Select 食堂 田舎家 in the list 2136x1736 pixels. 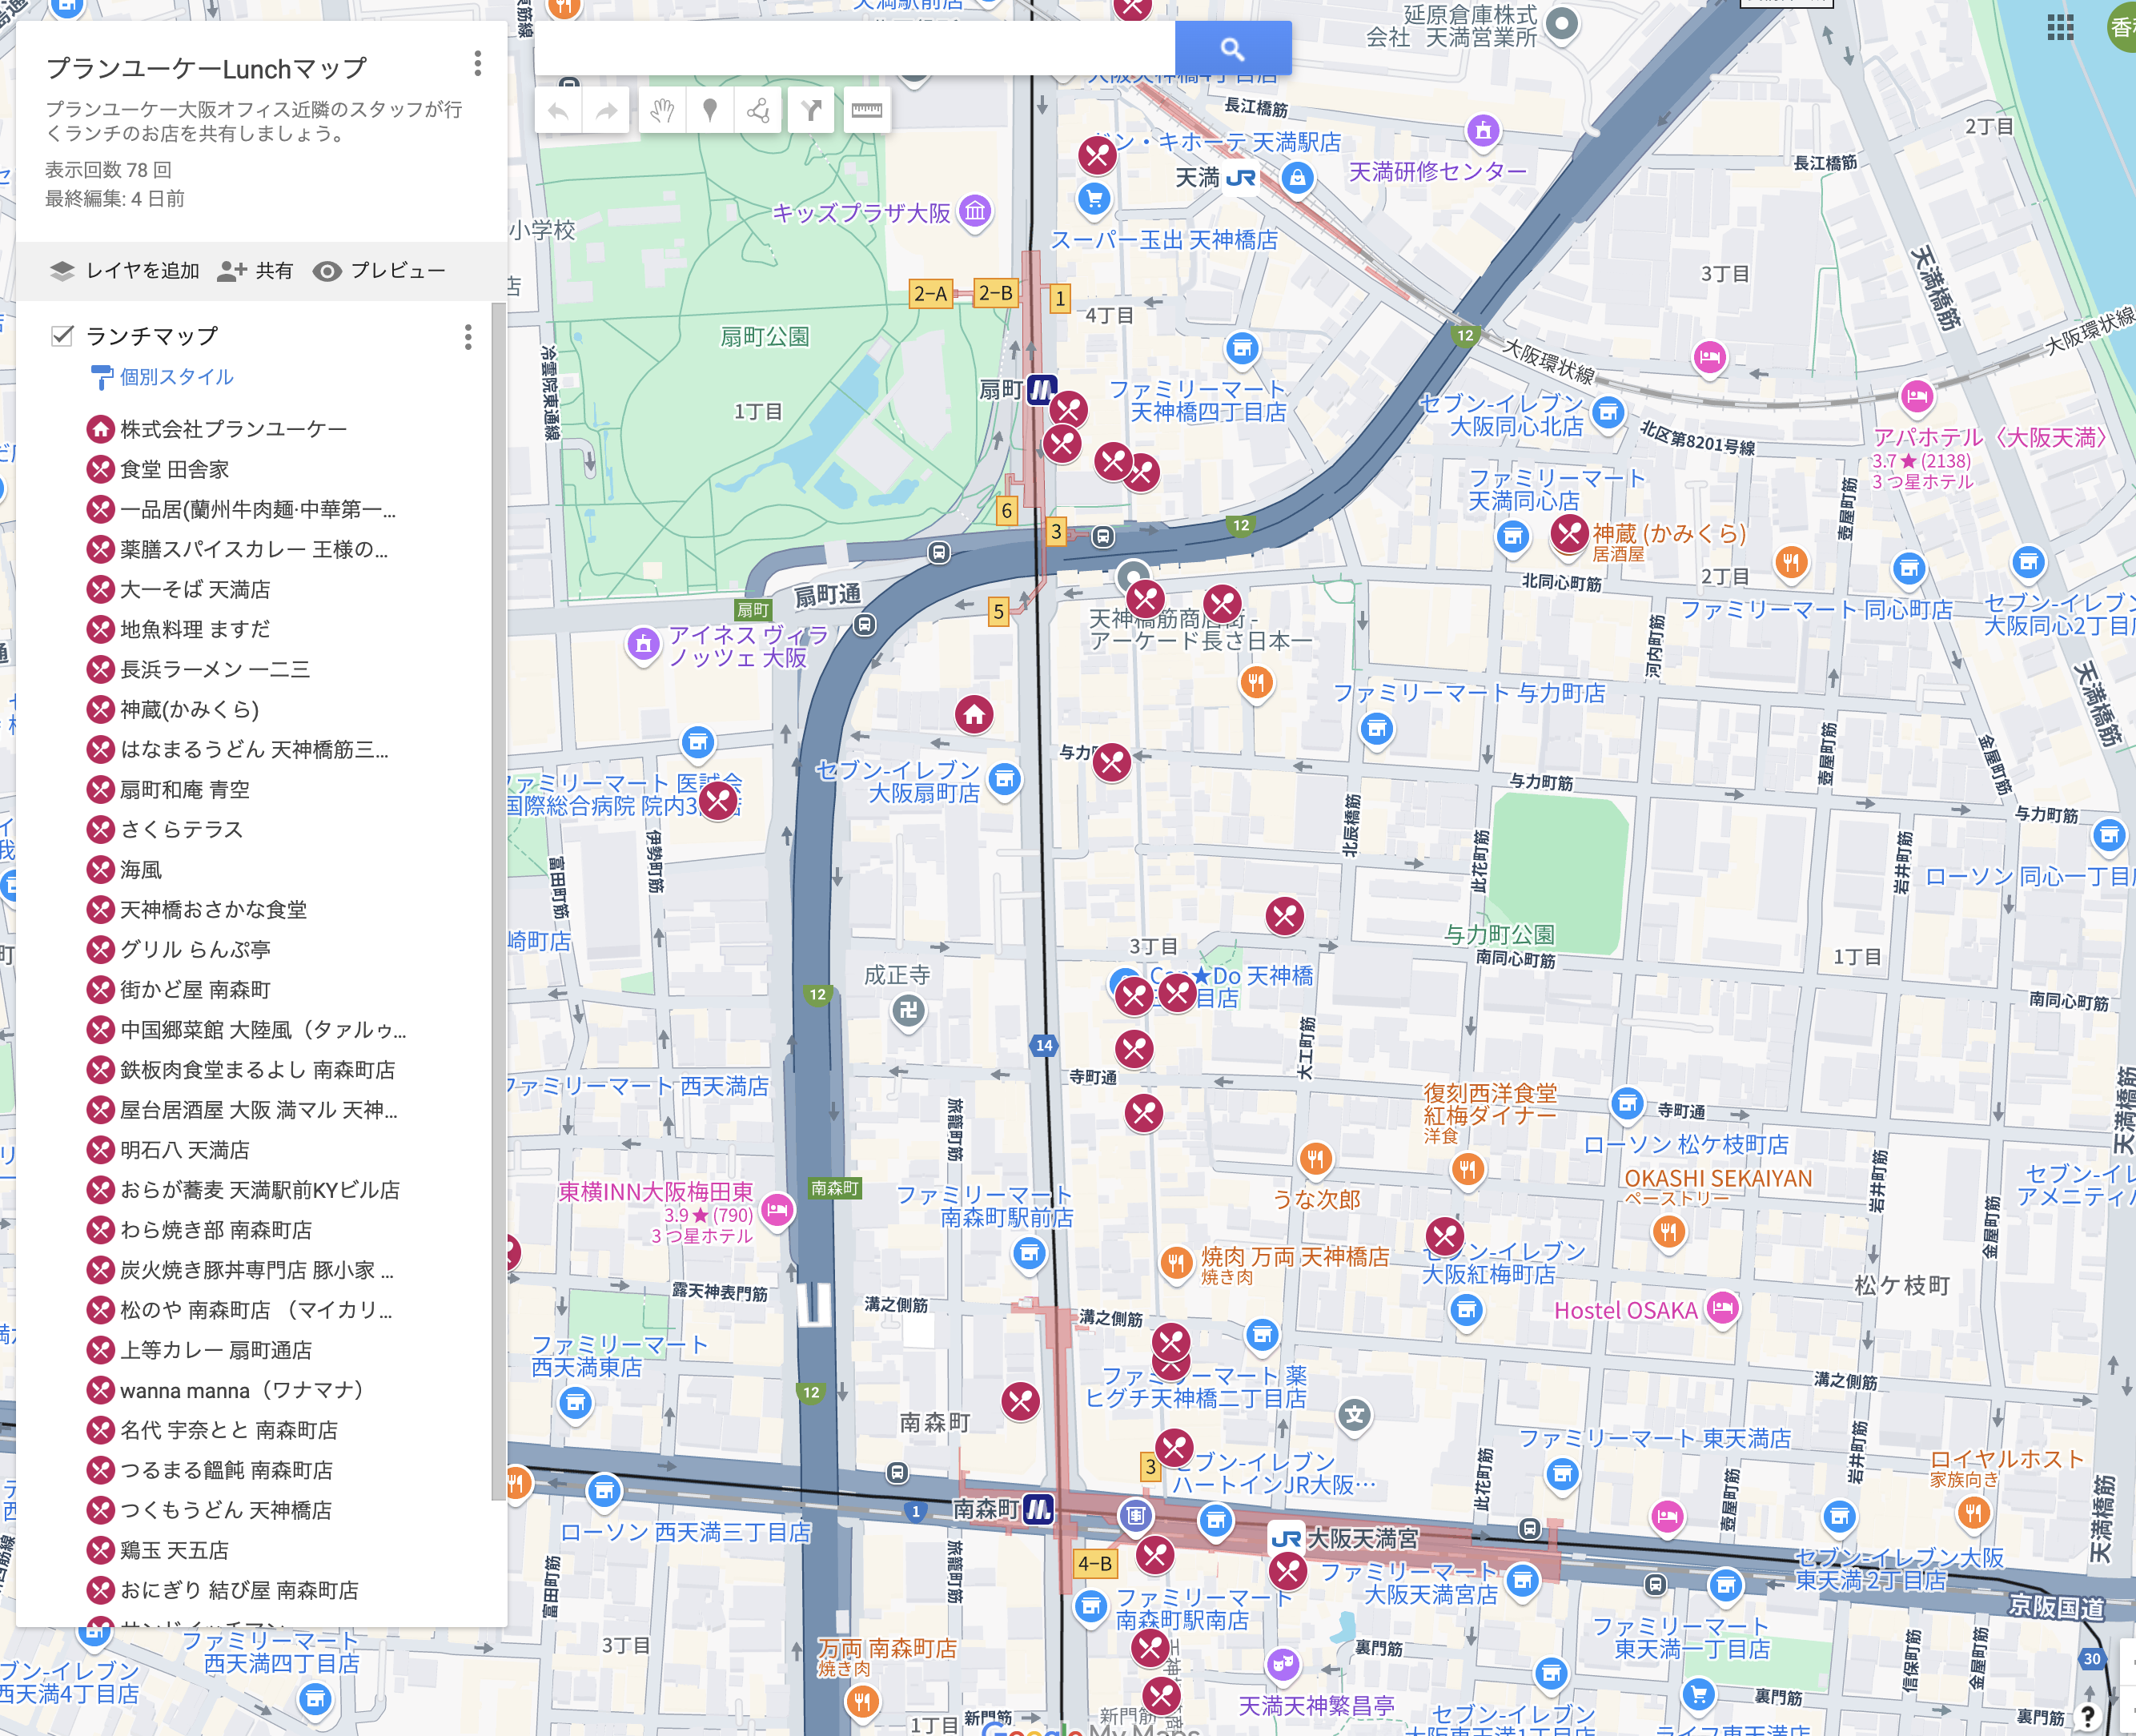tap(175, 469)
